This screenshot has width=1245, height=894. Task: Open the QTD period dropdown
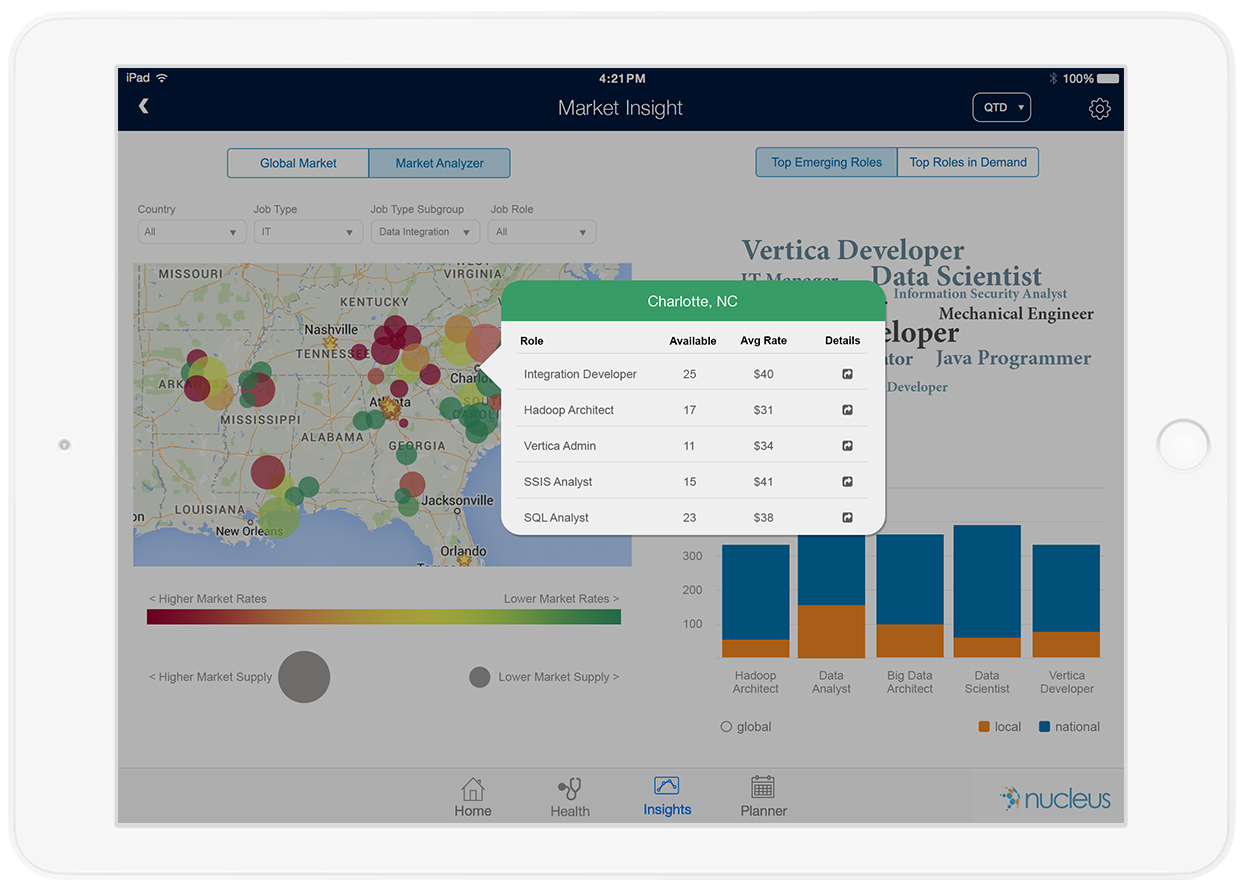[1001, 107]
